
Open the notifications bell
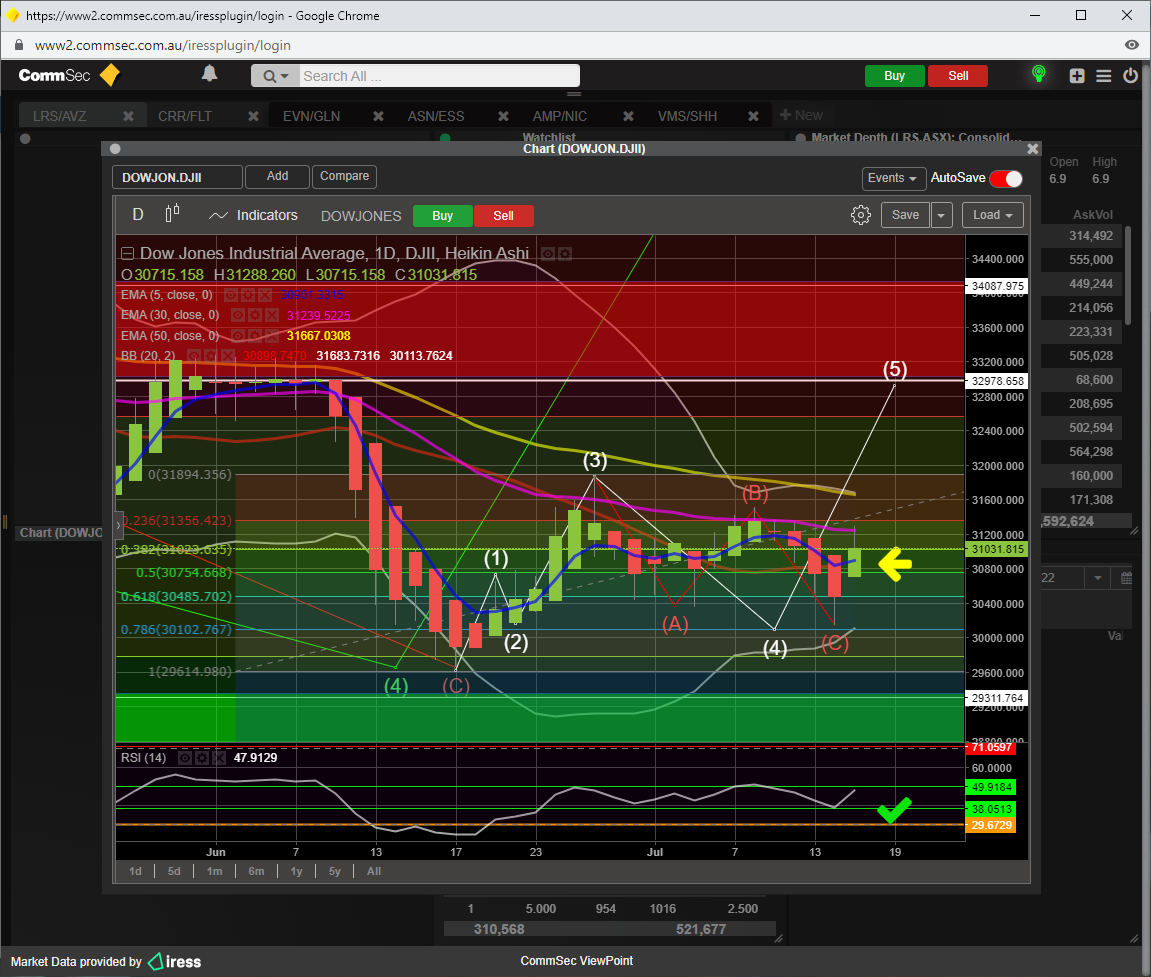click(209, 74)
